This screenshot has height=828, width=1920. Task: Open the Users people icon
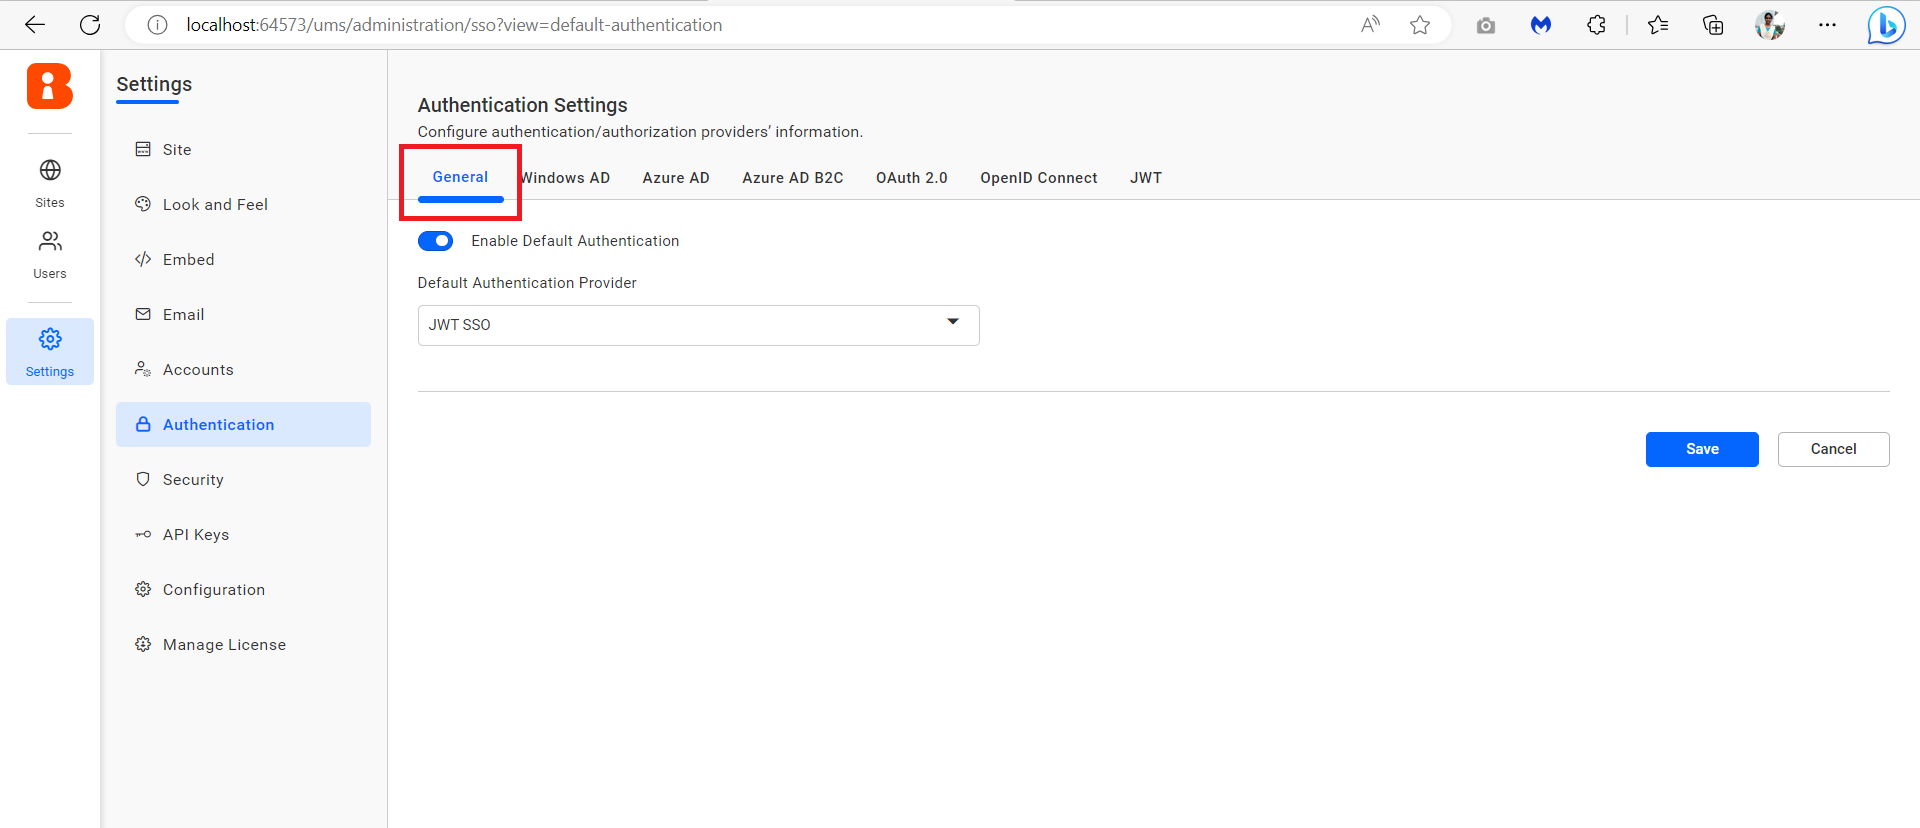(x=50, y=241)
